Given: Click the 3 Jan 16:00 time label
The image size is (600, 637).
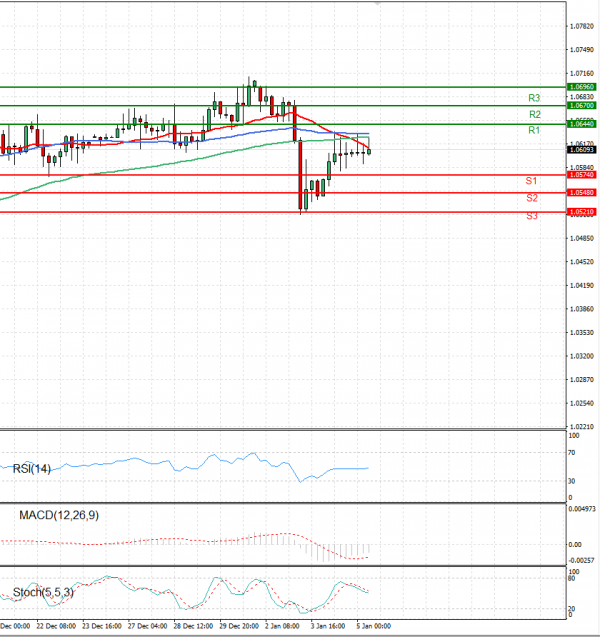Looking at the screenshot, I should click(328, 626).
